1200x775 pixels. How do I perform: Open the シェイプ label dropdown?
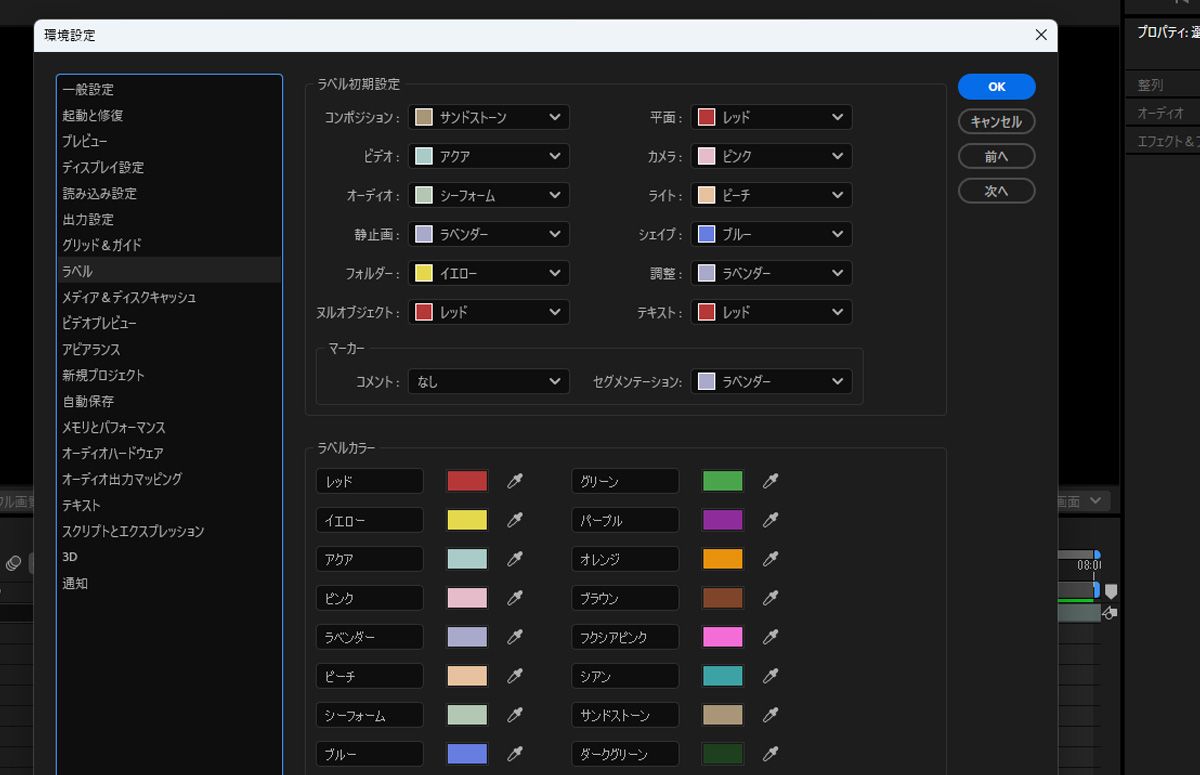point(772,234)
